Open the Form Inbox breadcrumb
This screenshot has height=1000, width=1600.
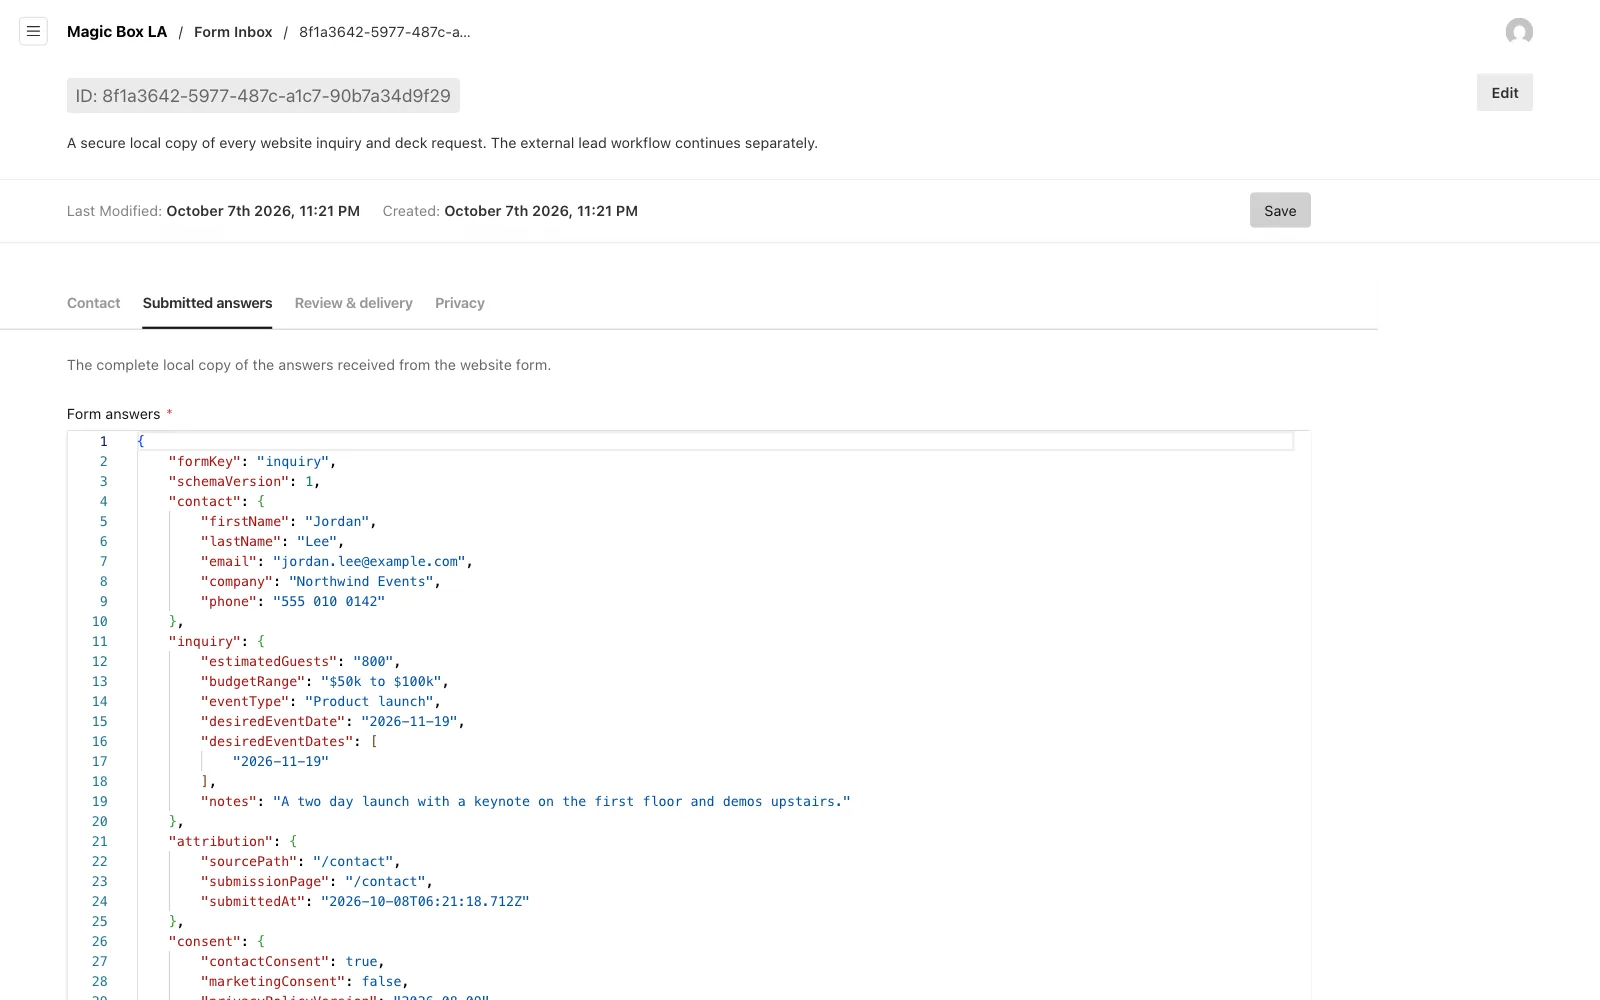coord(233,32)
